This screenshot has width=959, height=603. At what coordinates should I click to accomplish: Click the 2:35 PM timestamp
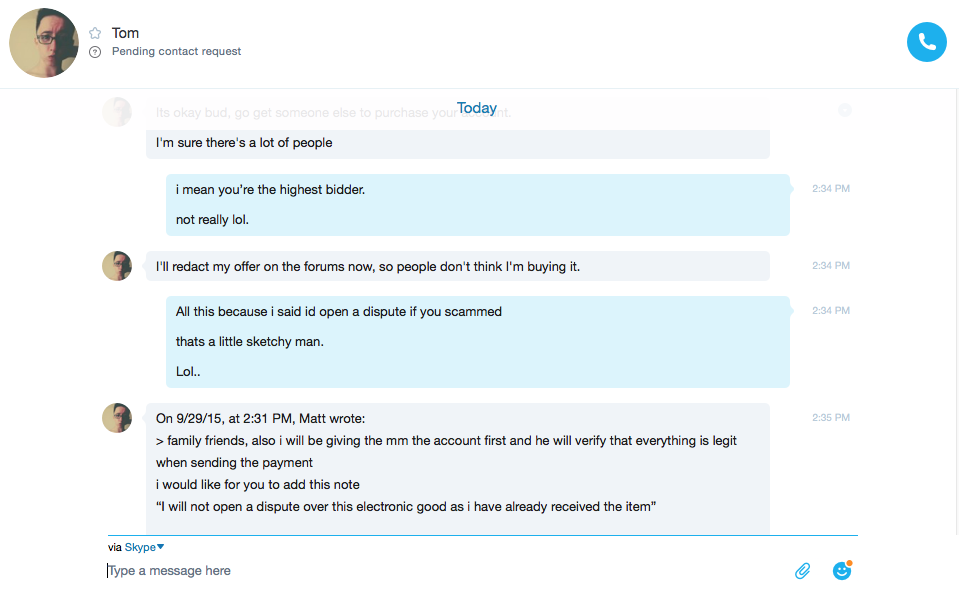[x=831, y=418]
